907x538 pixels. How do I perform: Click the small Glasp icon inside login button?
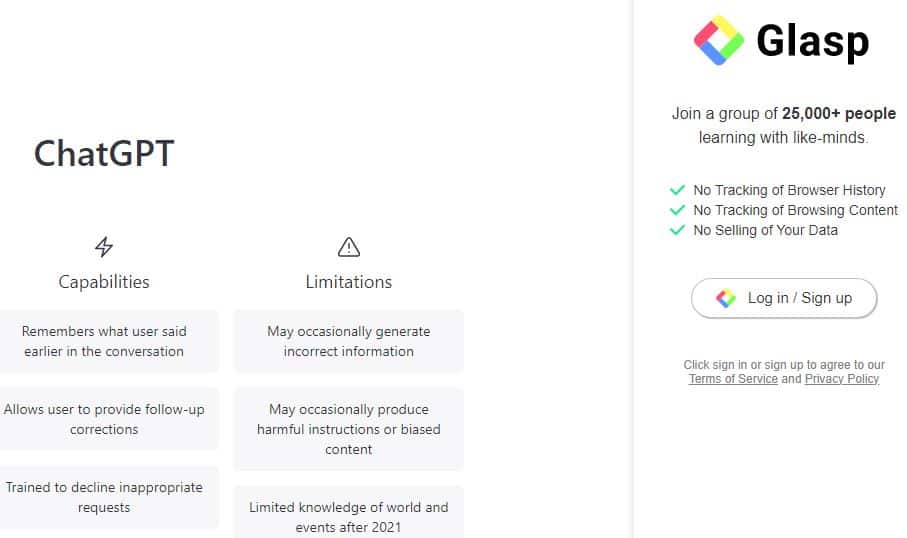pyautogui.click(x=726, y=298)
